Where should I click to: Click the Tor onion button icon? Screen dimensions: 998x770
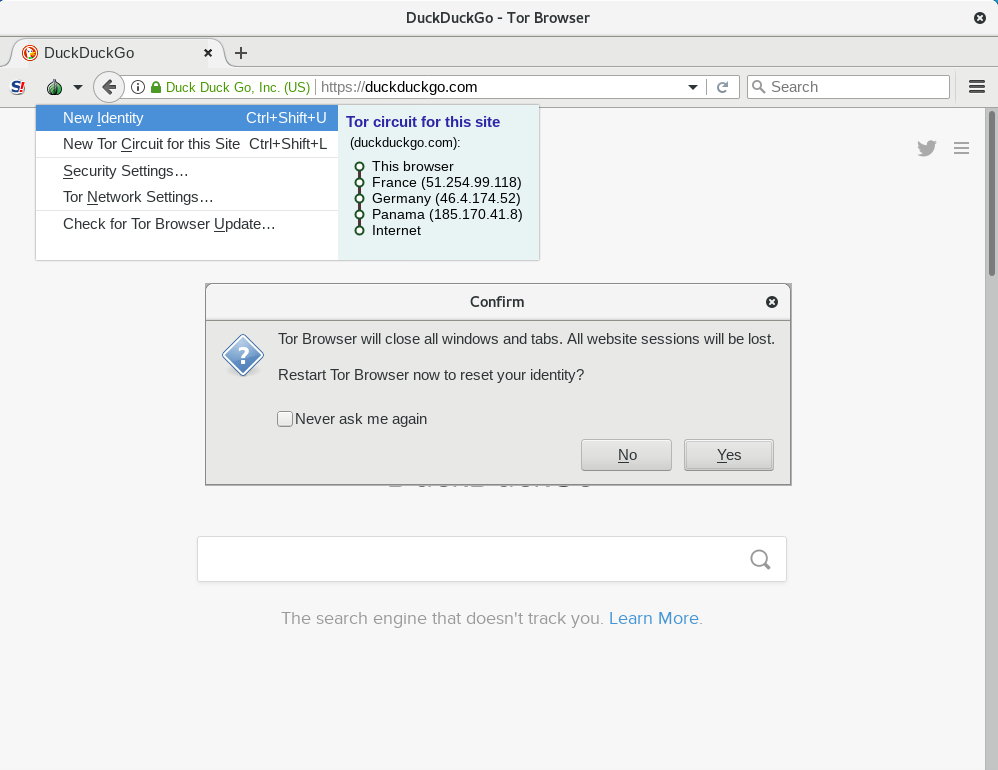tap(55, 87)
